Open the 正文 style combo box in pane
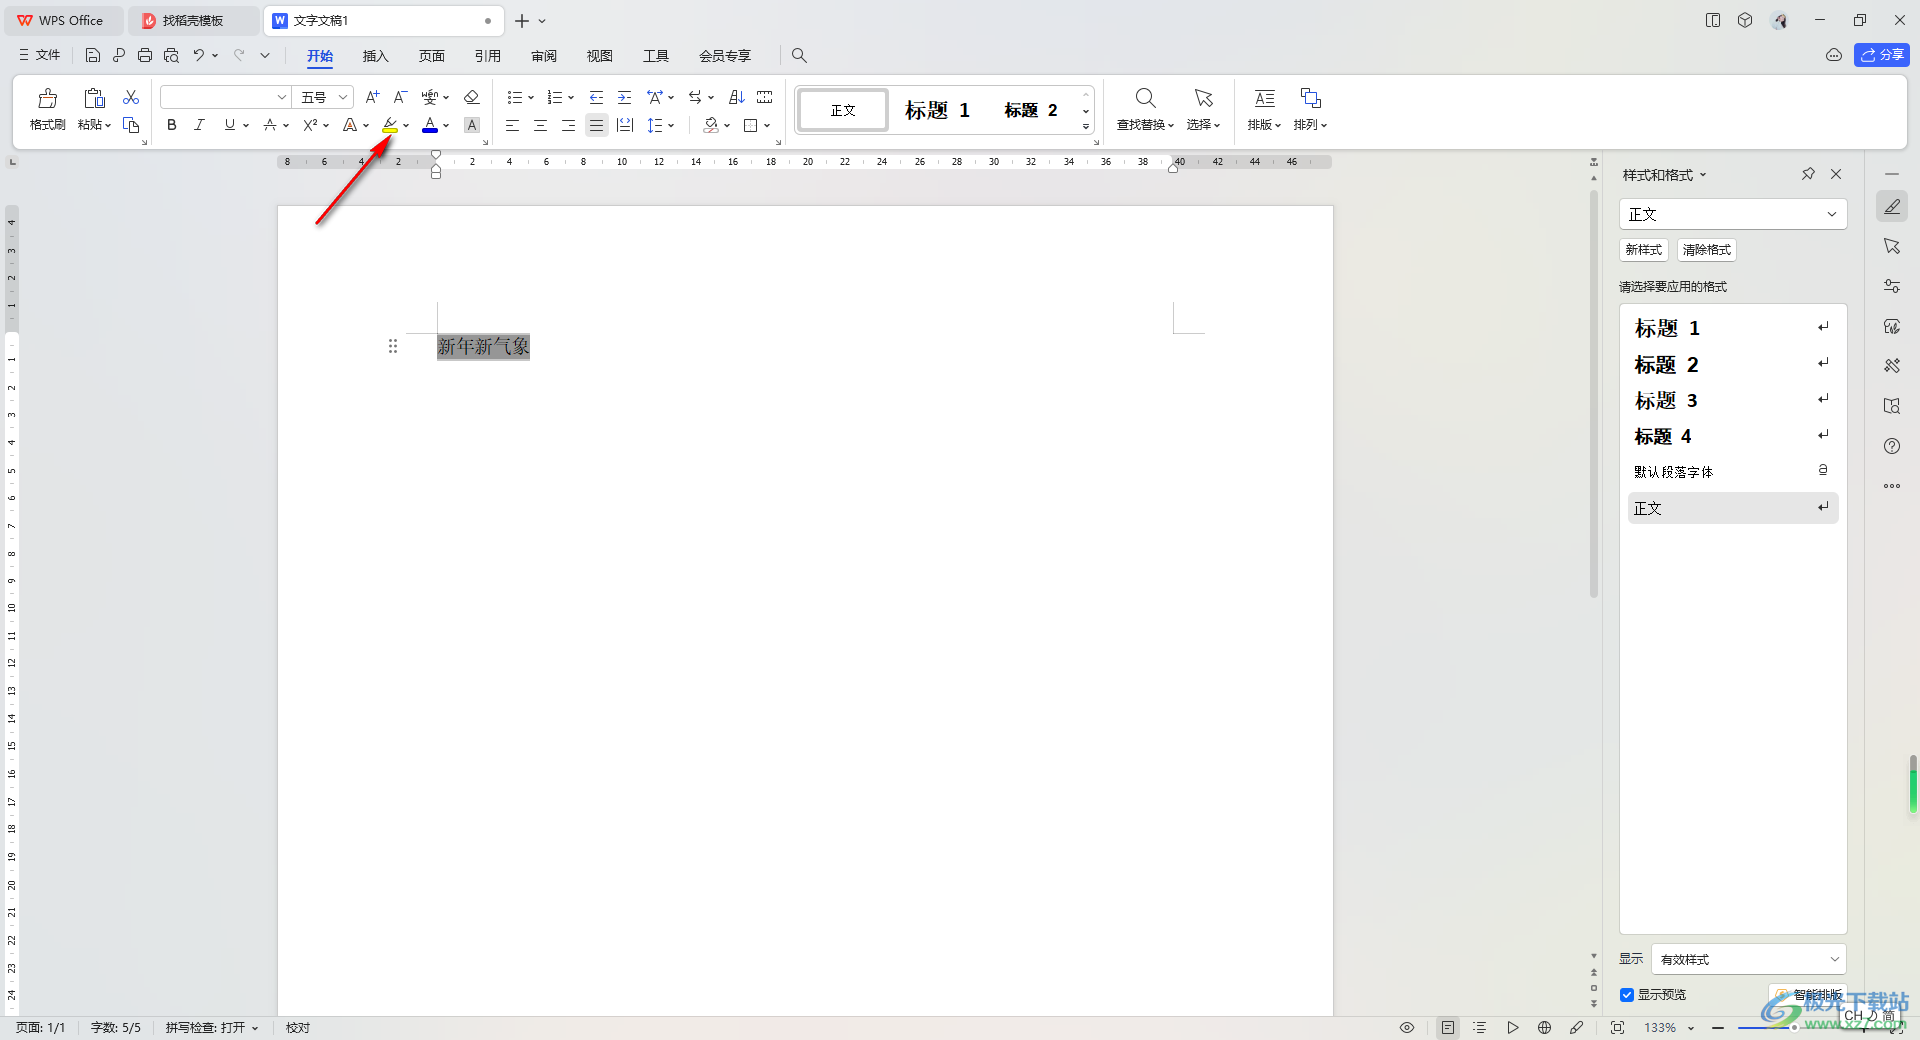 1733,214
